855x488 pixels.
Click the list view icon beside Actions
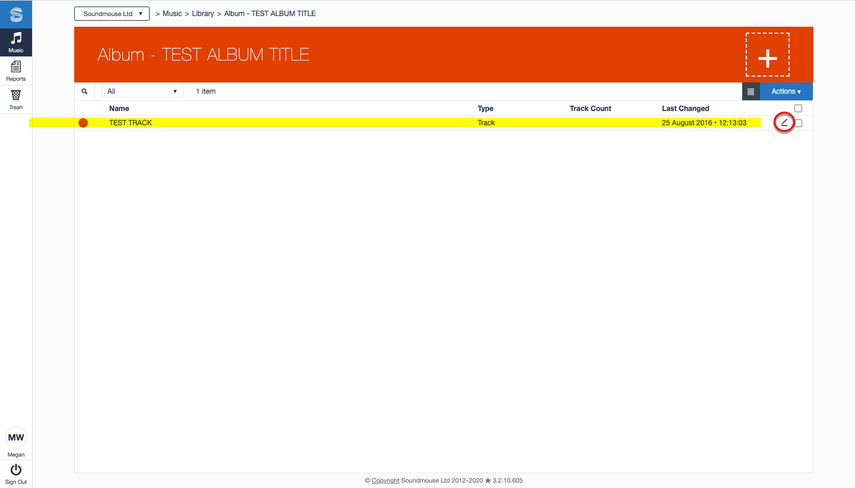coord(751,92)
